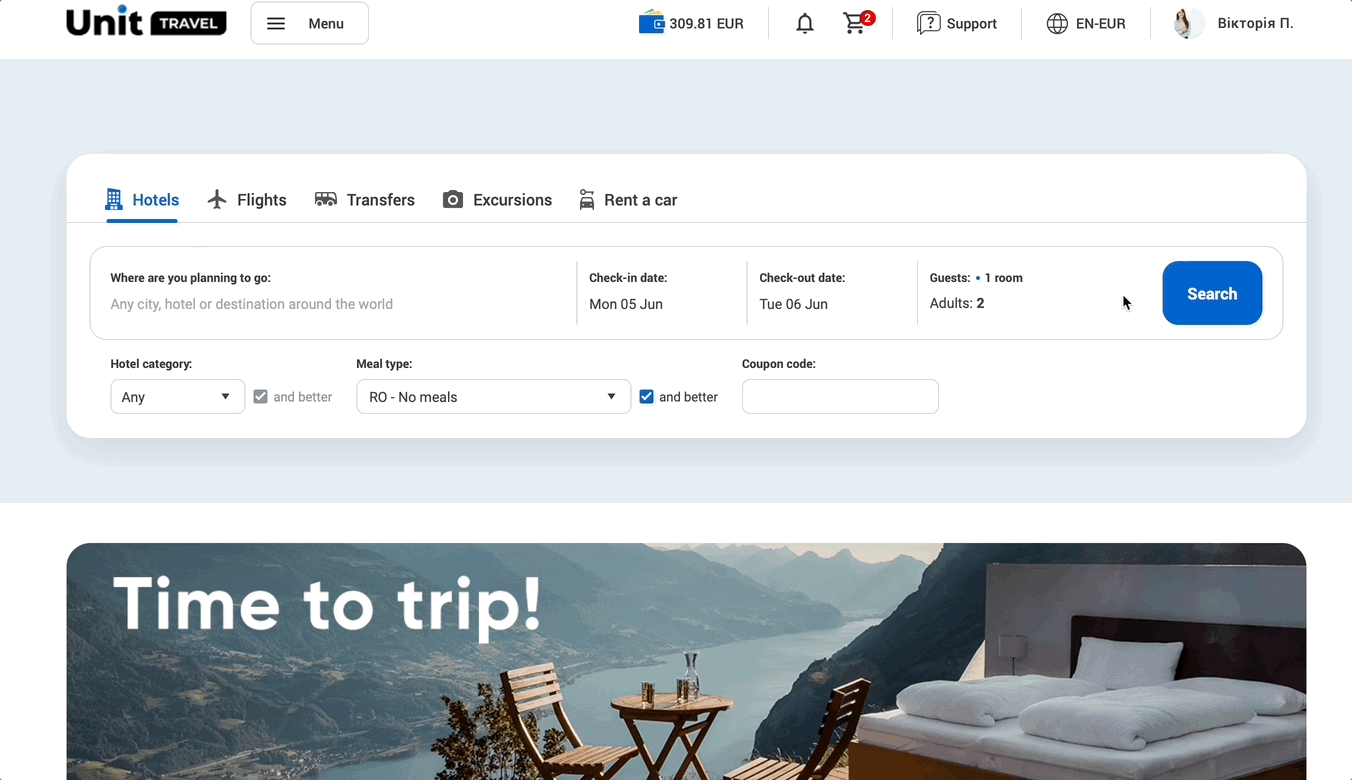Open the shopping cart icon
Image resolution: width=1352 pixels, height=780 pixels.
[855, 23]
